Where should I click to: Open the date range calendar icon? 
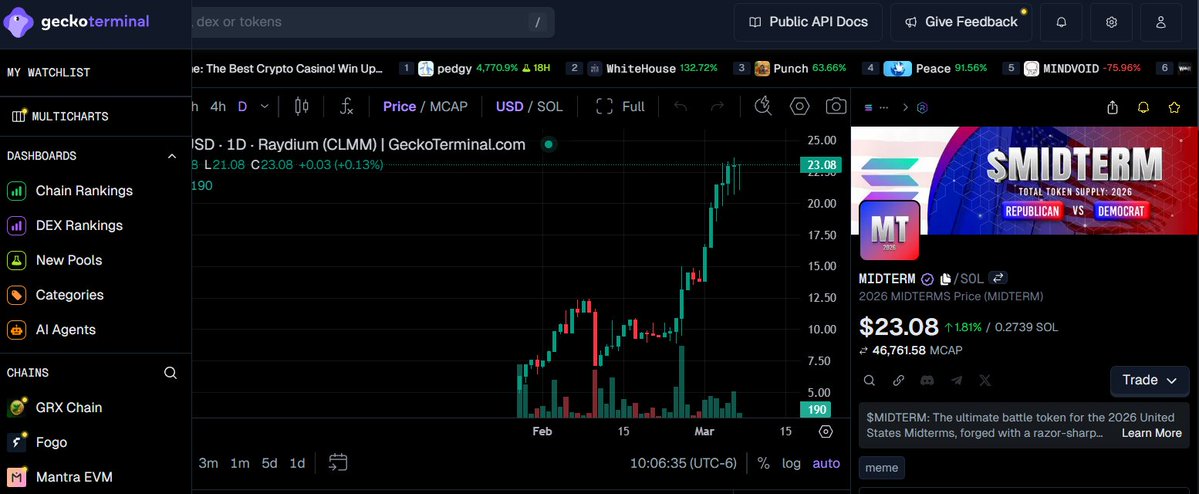pos(338,462)
